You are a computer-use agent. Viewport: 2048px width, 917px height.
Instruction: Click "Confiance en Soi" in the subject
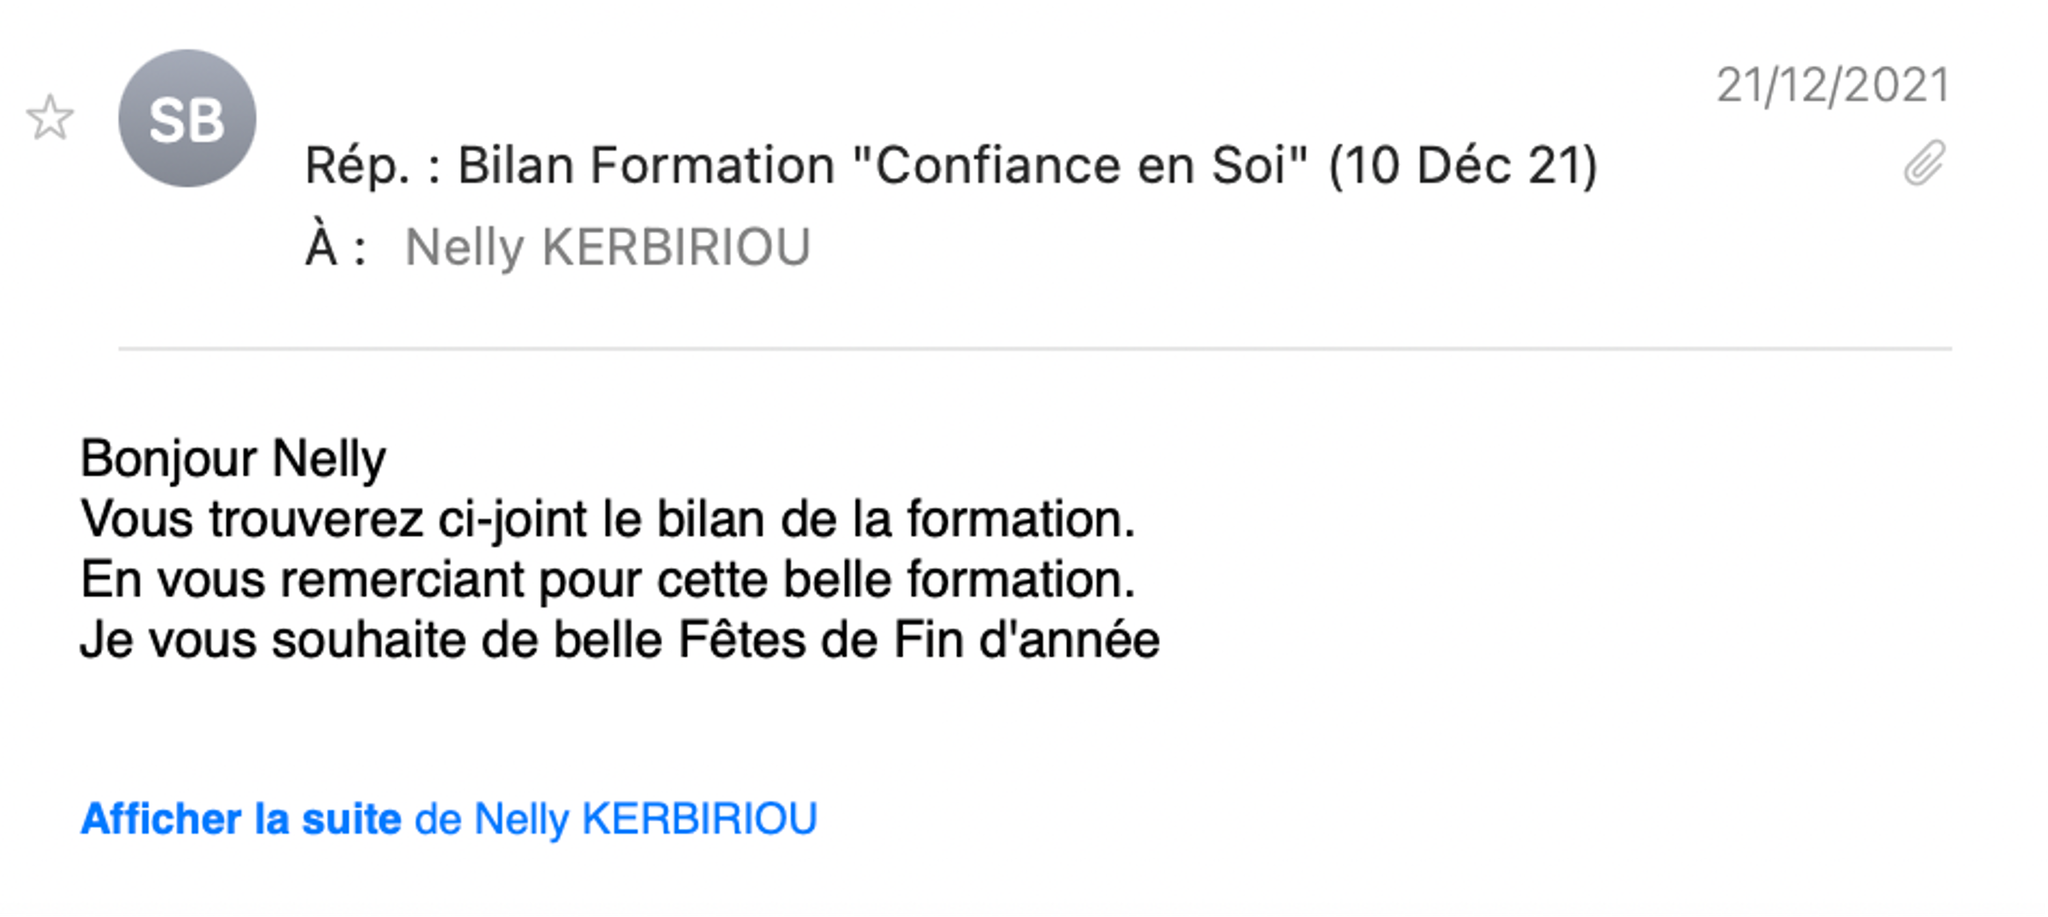pos(1080,165)
